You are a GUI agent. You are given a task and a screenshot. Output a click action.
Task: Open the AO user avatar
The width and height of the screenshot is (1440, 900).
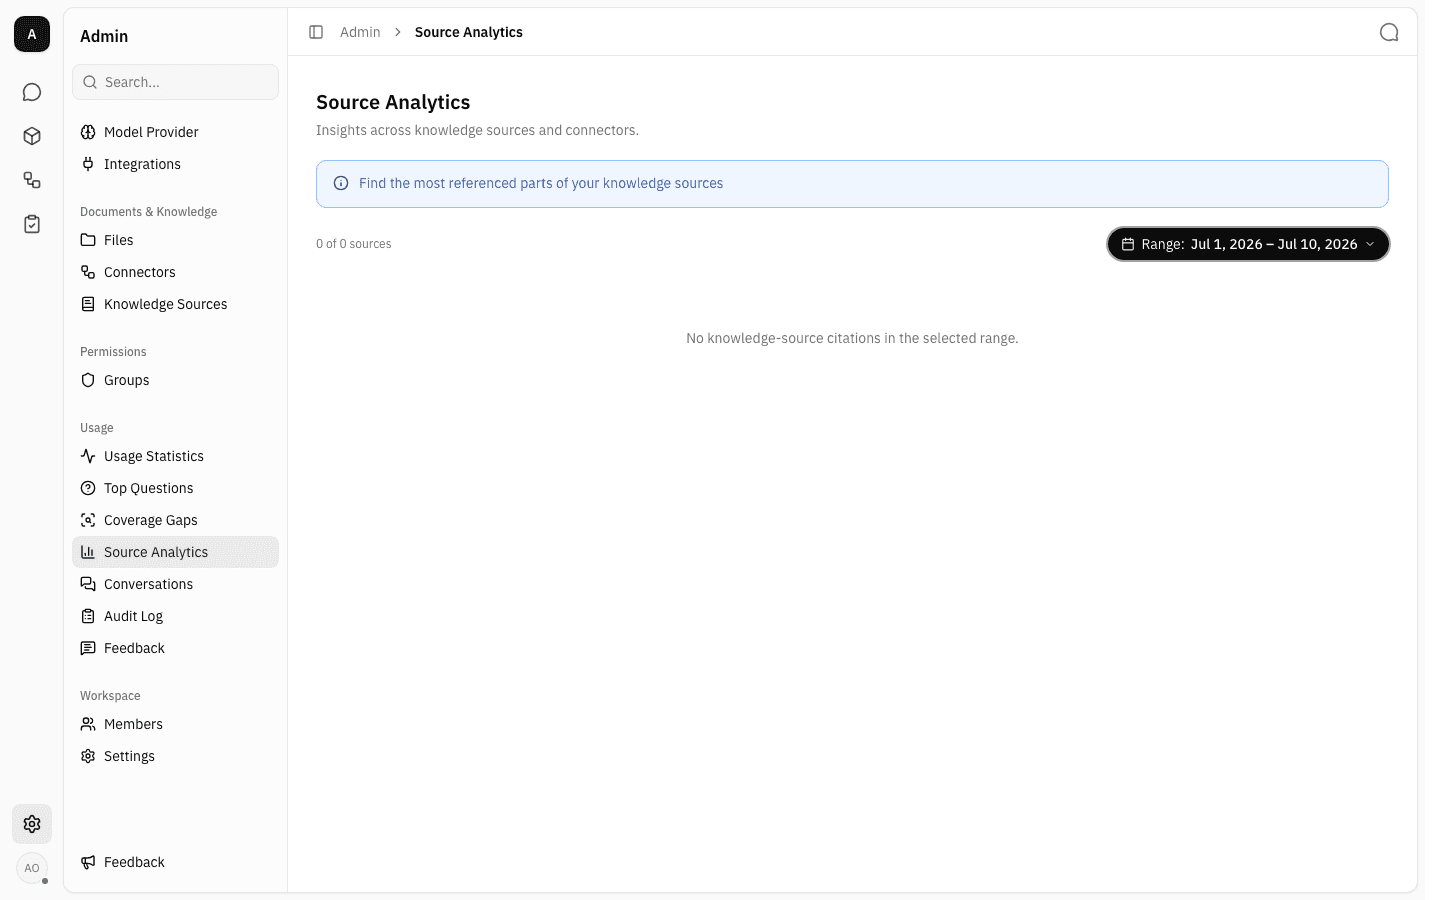[x=32, y=868]
